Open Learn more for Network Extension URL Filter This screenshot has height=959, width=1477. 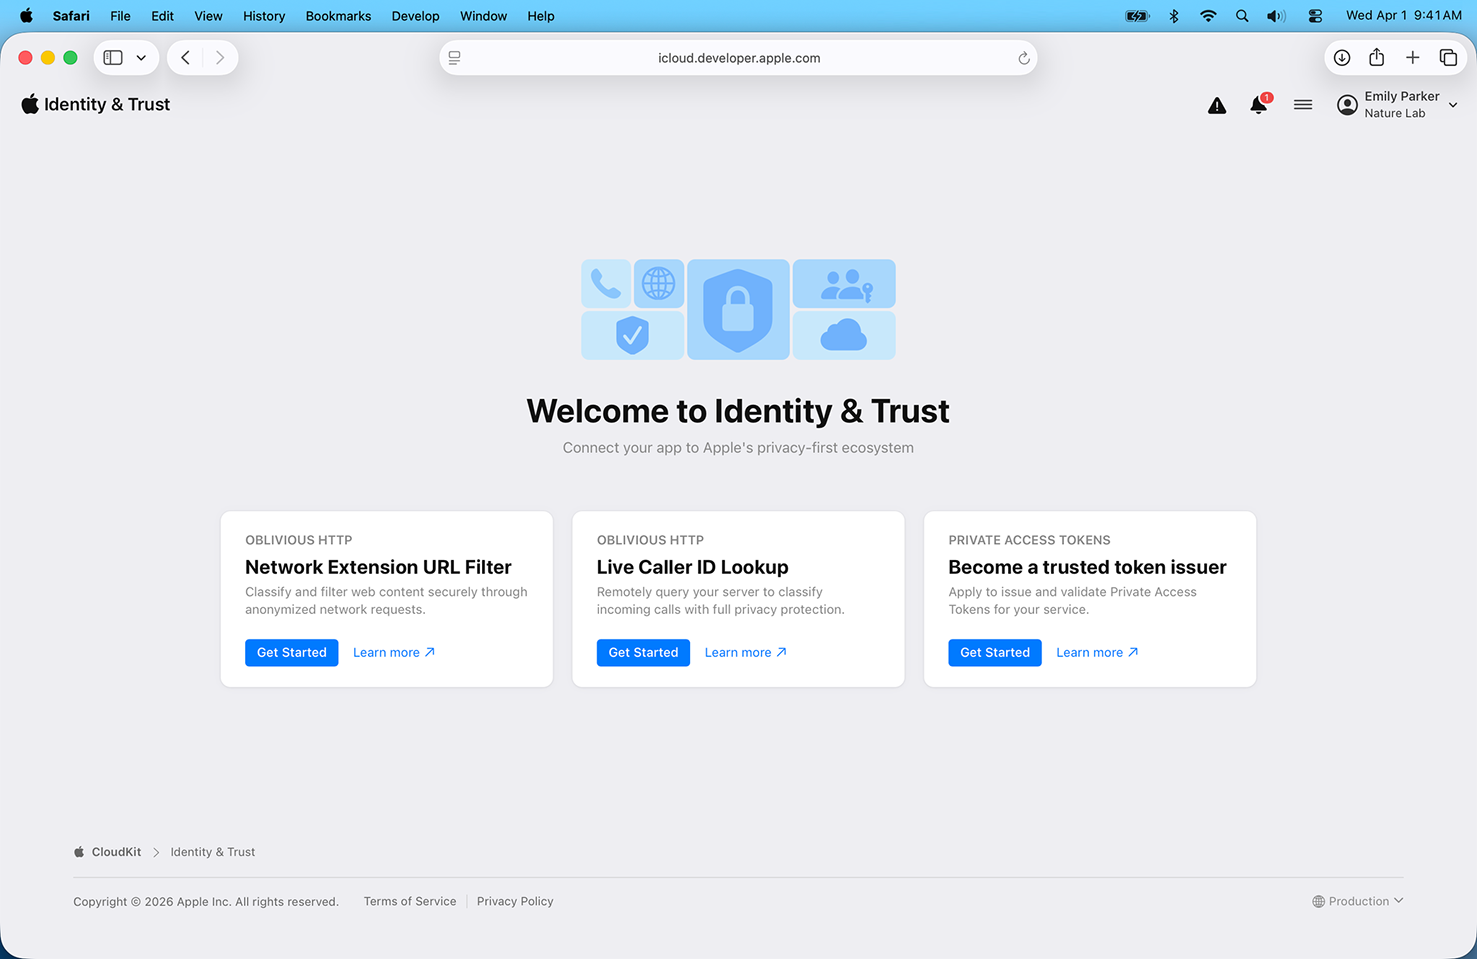point(394,653)
